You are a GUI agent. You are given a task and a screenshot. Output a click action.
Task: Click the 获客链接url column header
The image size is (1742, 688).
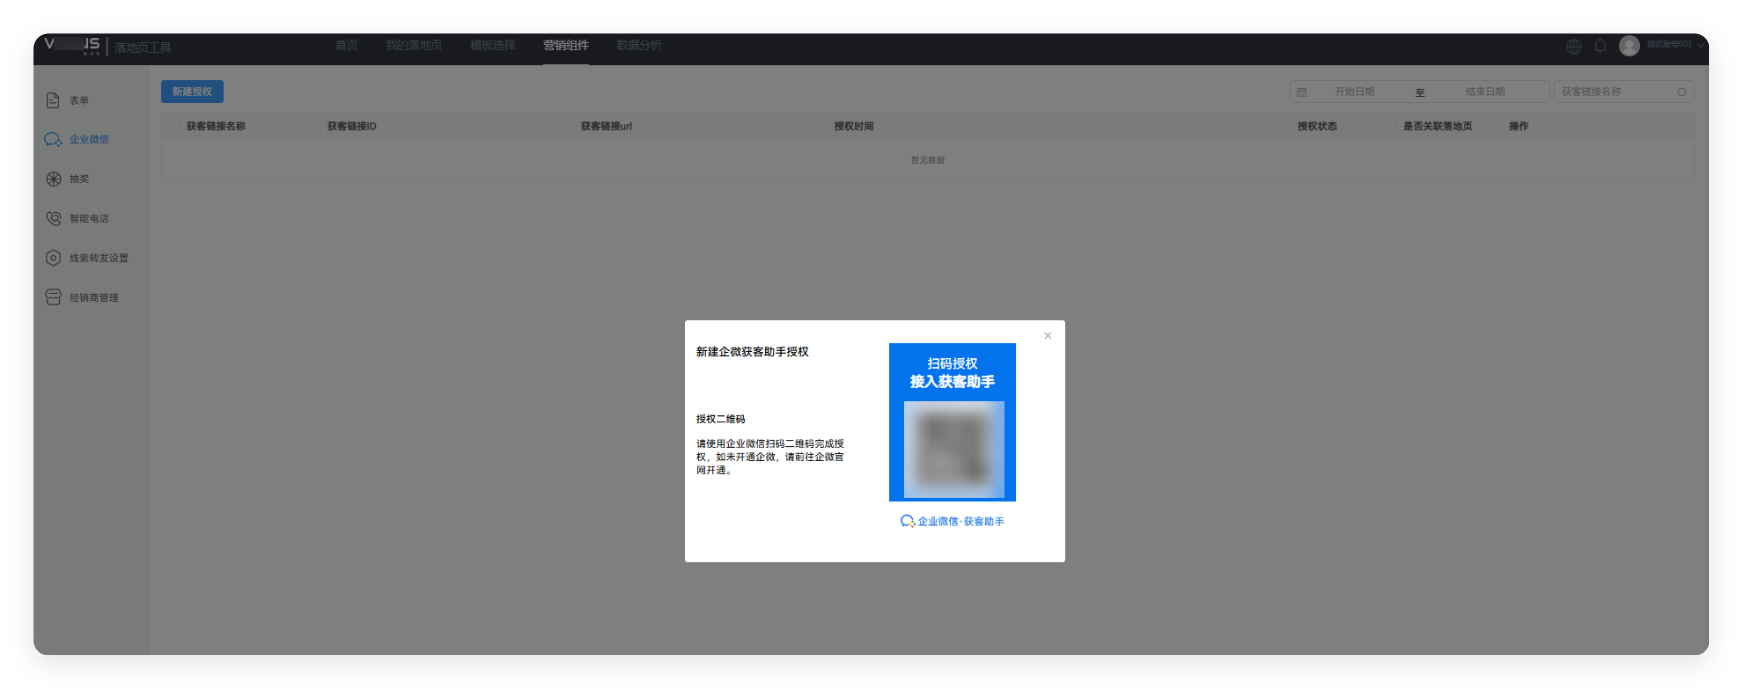(x=607, y=126)
